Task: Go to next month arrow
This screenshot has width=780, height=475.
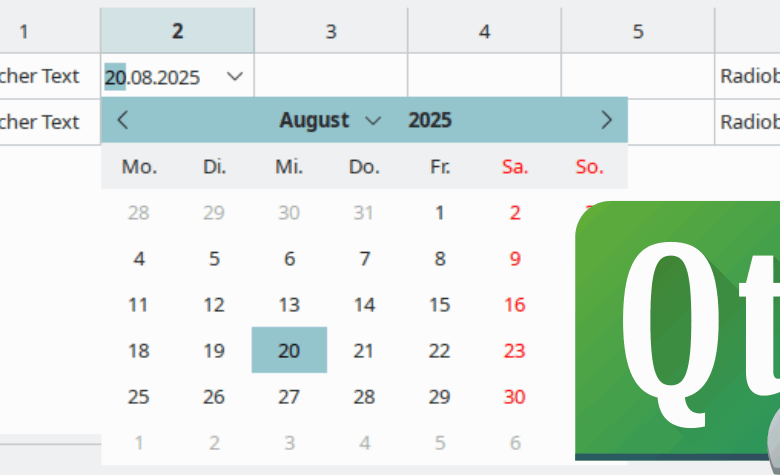Action: coord(606,120)
